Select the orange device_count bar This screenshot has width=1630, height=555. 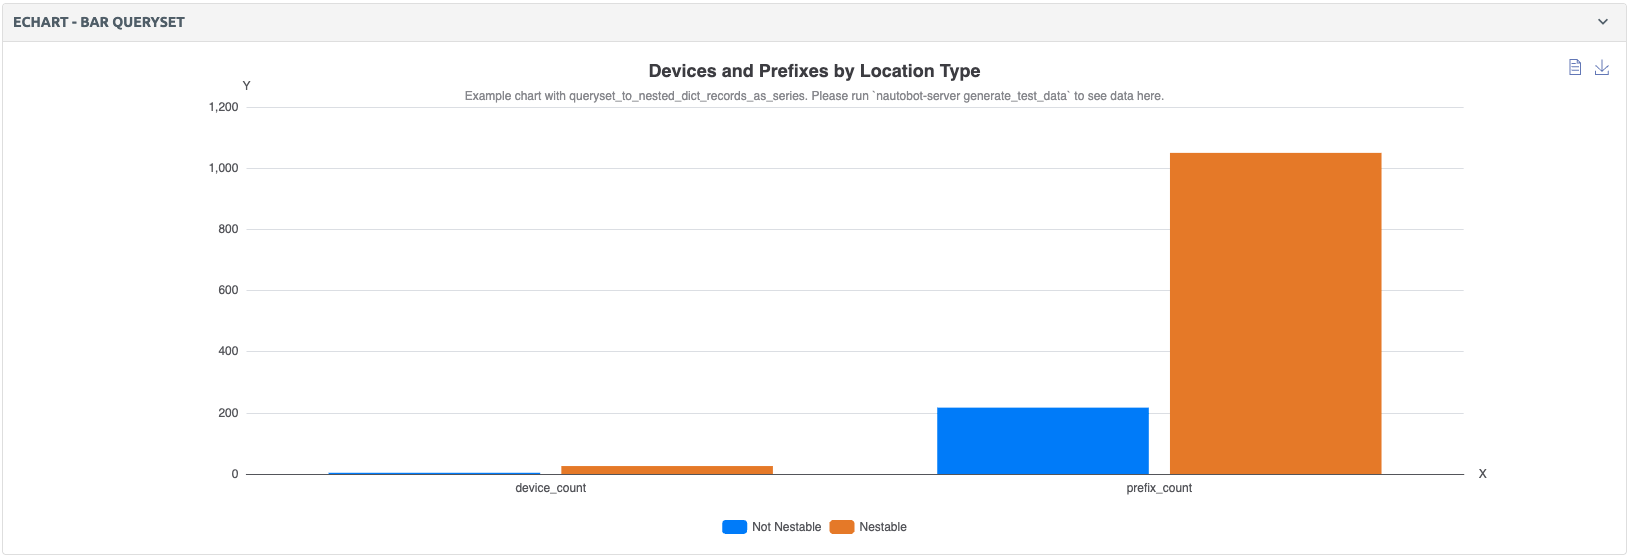pyautogui.click(x=667, y=469)
